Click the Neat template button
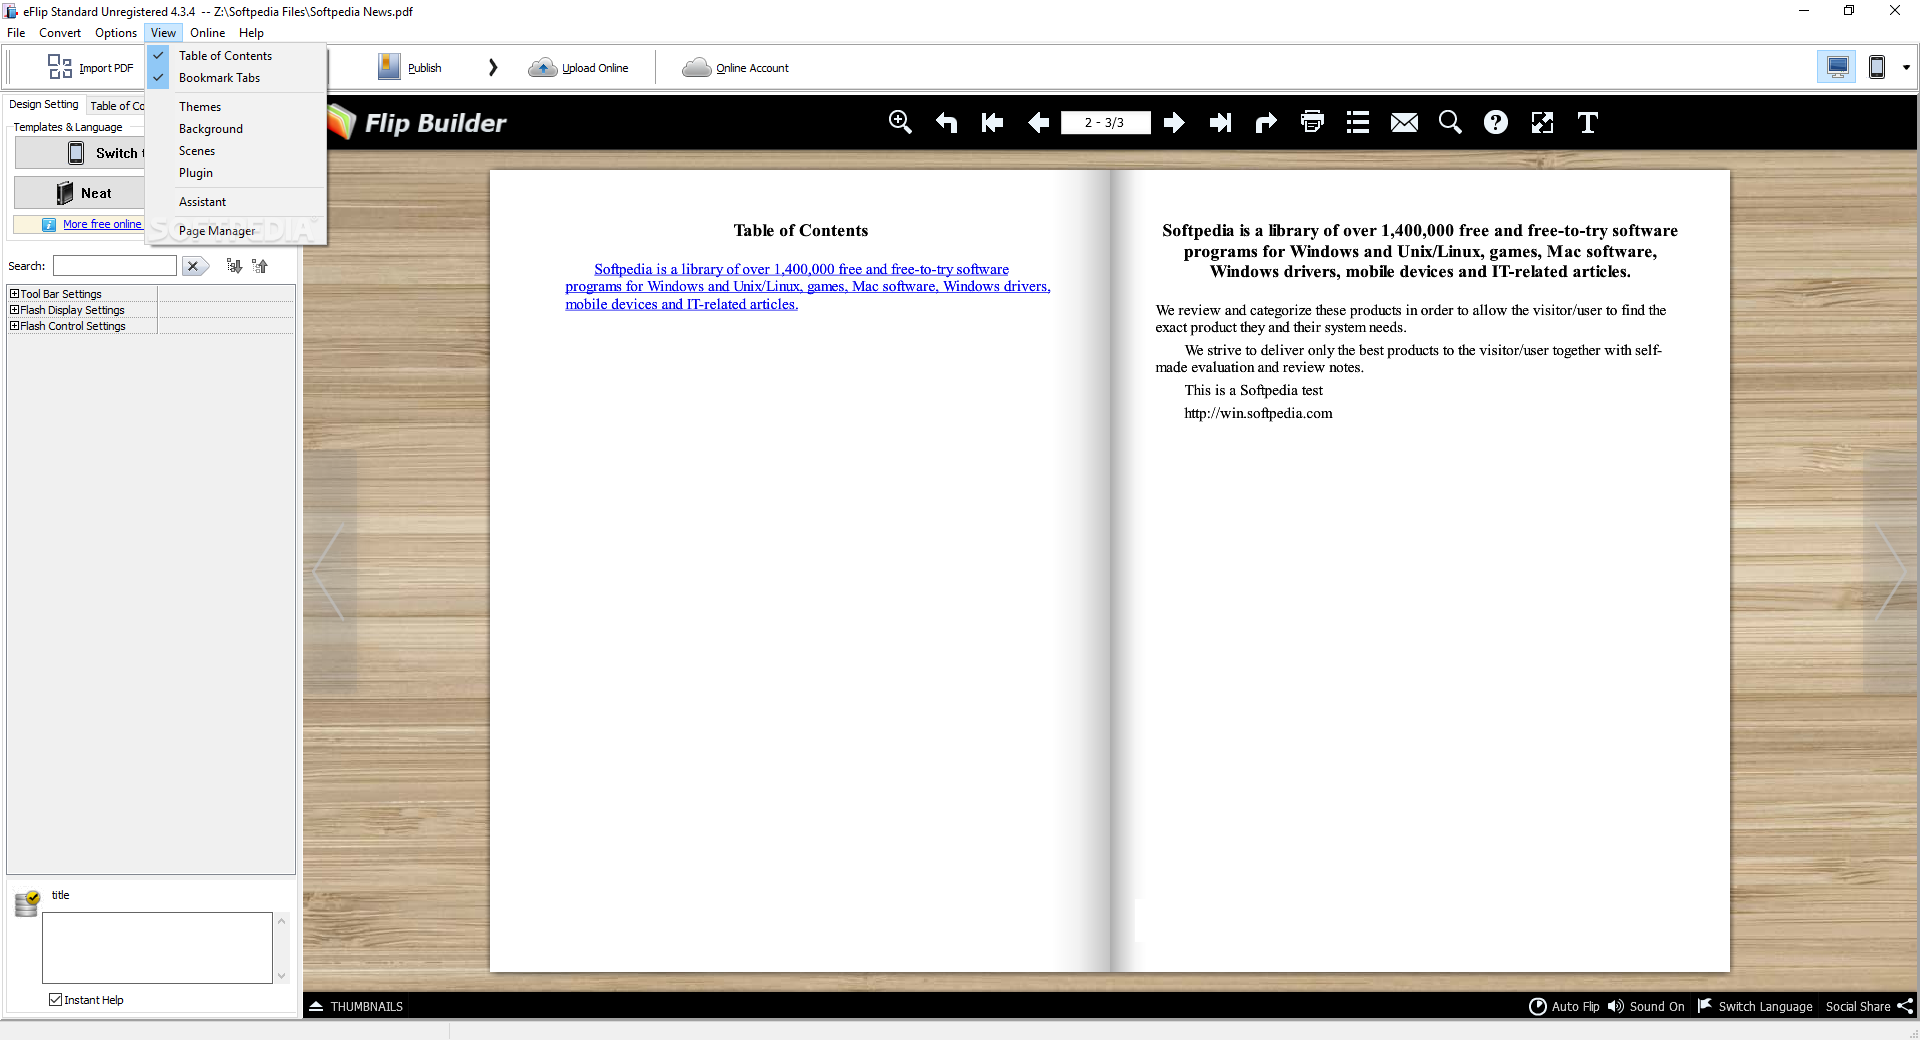The width and height of the screenshot is (1920, 1040). [x=80, y=193]
